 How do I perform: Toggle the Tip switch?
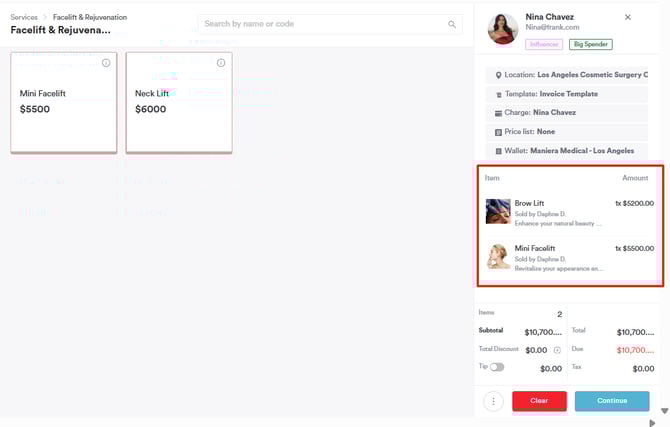click(497, 367)
